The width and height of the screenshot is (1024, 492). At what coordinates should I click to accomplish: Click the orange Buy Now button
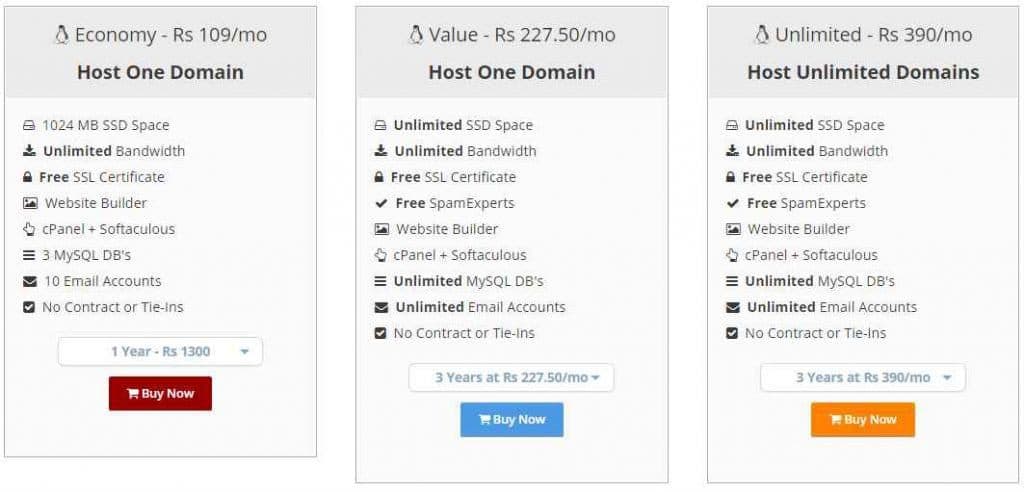tap(863, 419)
